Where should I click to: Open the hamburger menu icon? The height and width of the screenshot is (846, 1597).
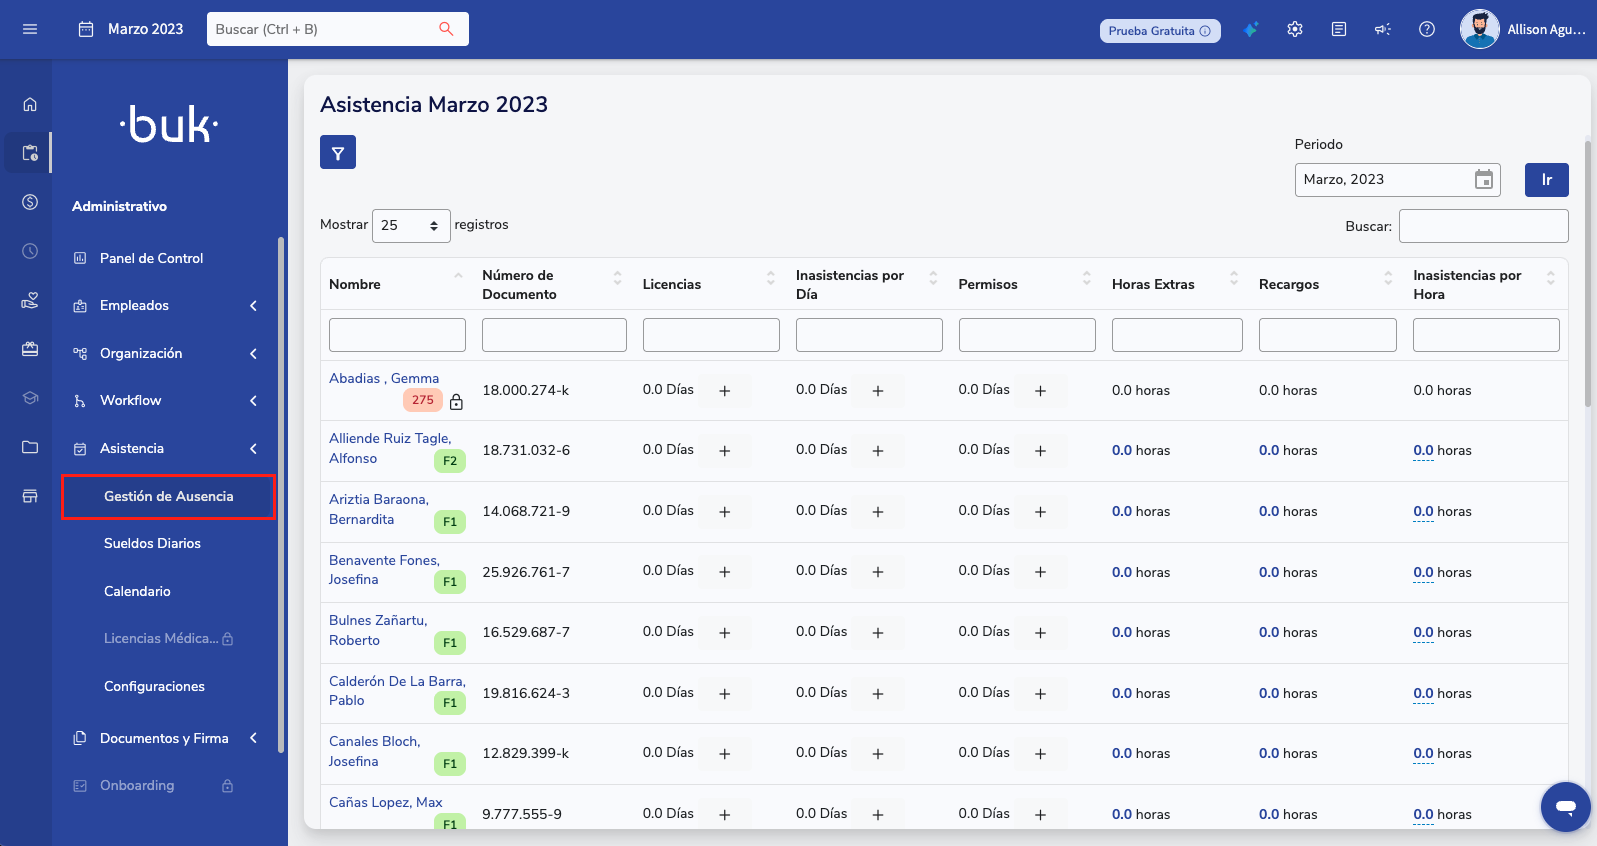pos(30,29)
